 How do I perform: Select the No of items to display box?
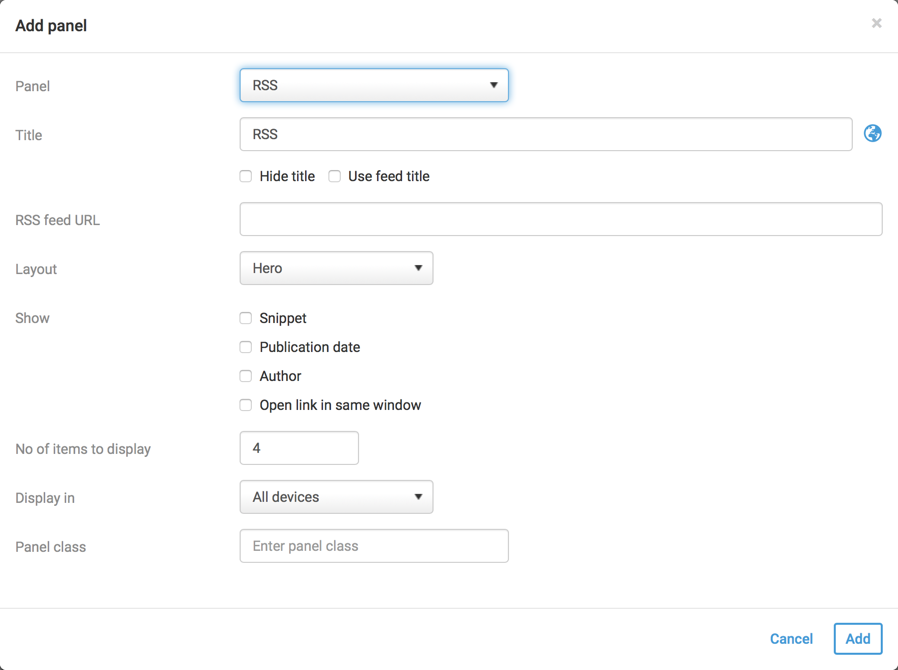coord(299,448)
